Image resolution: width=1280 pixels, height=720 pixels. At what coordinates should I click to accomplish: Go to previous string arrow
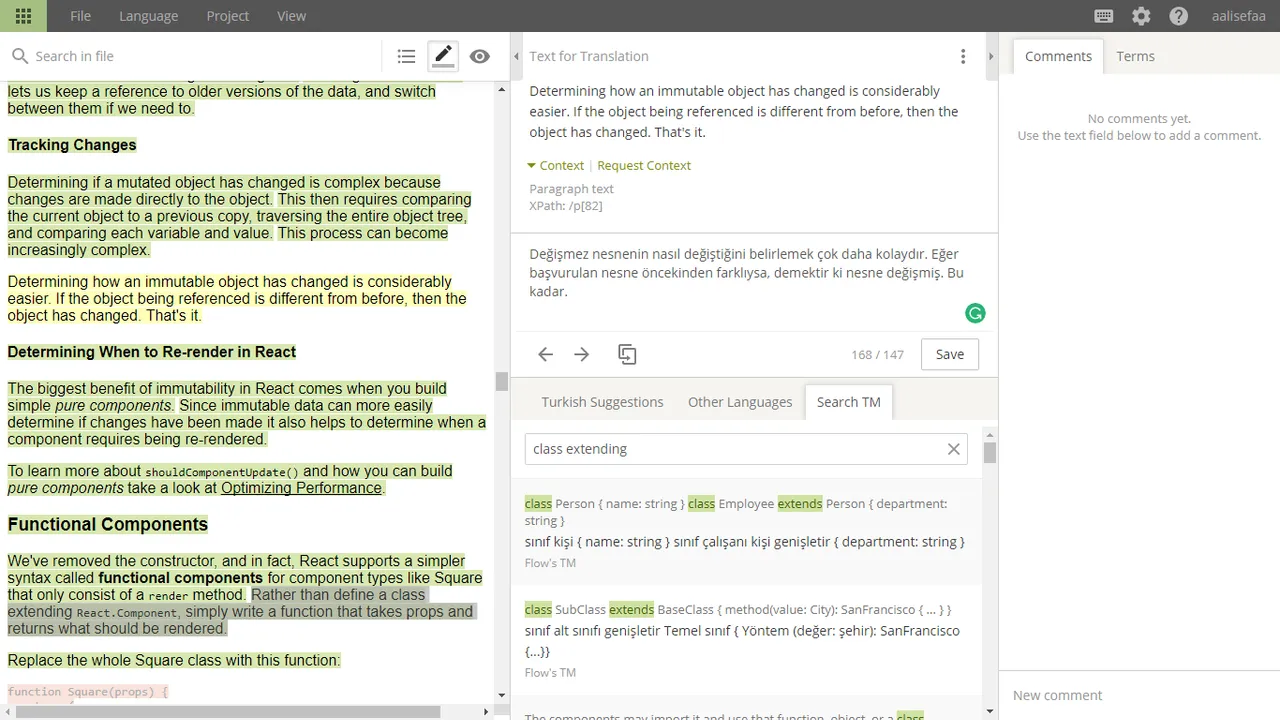click(x=545, y=354)
